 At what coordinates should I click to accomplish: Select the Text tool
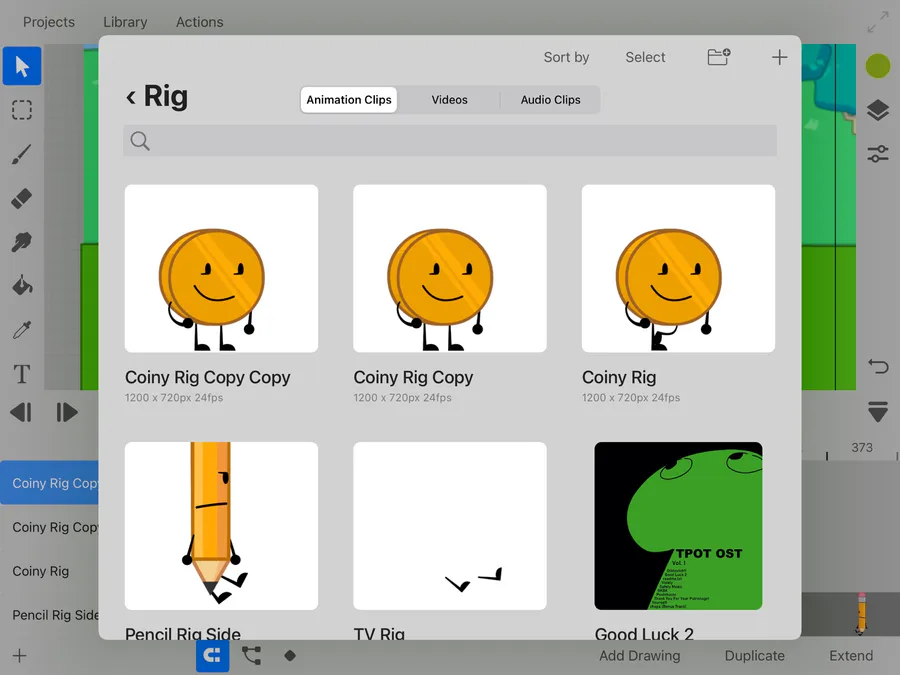pos(22,374)
